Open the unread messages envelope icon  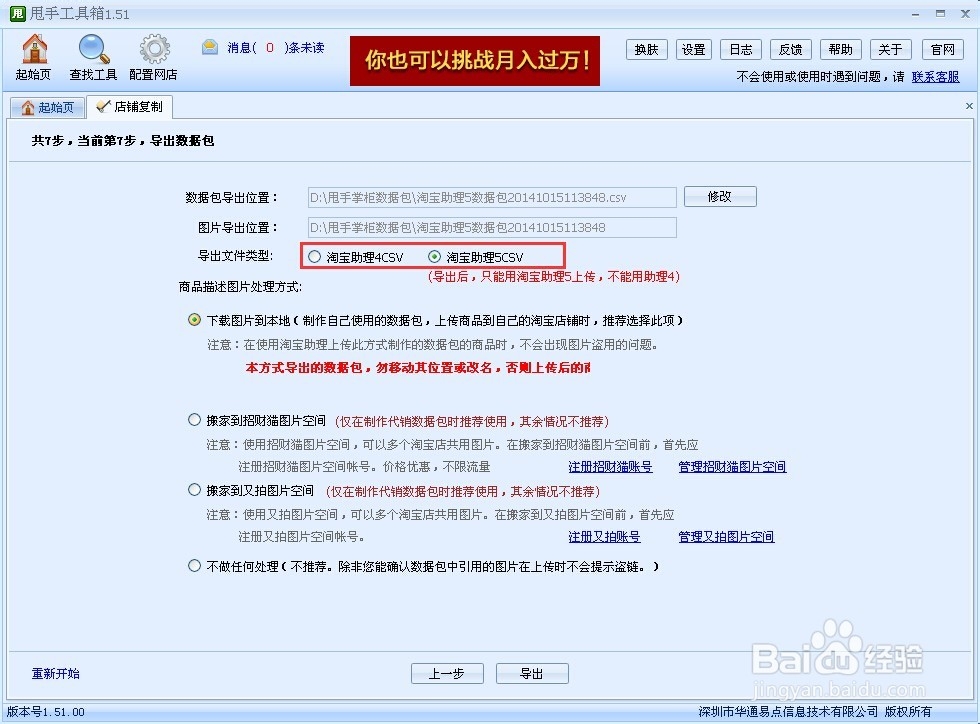point(210,47)
